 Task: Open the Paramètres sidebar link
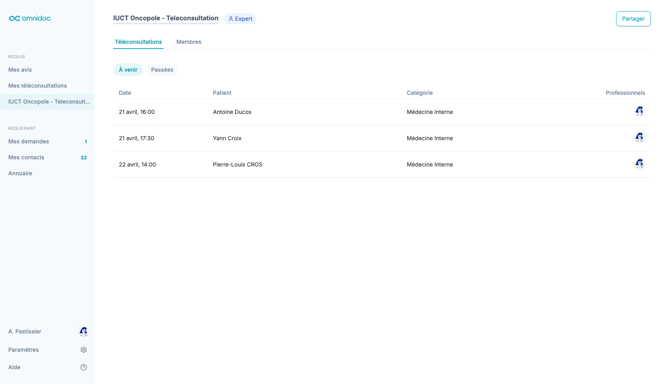pyautogui.click(x=24, y=349)
